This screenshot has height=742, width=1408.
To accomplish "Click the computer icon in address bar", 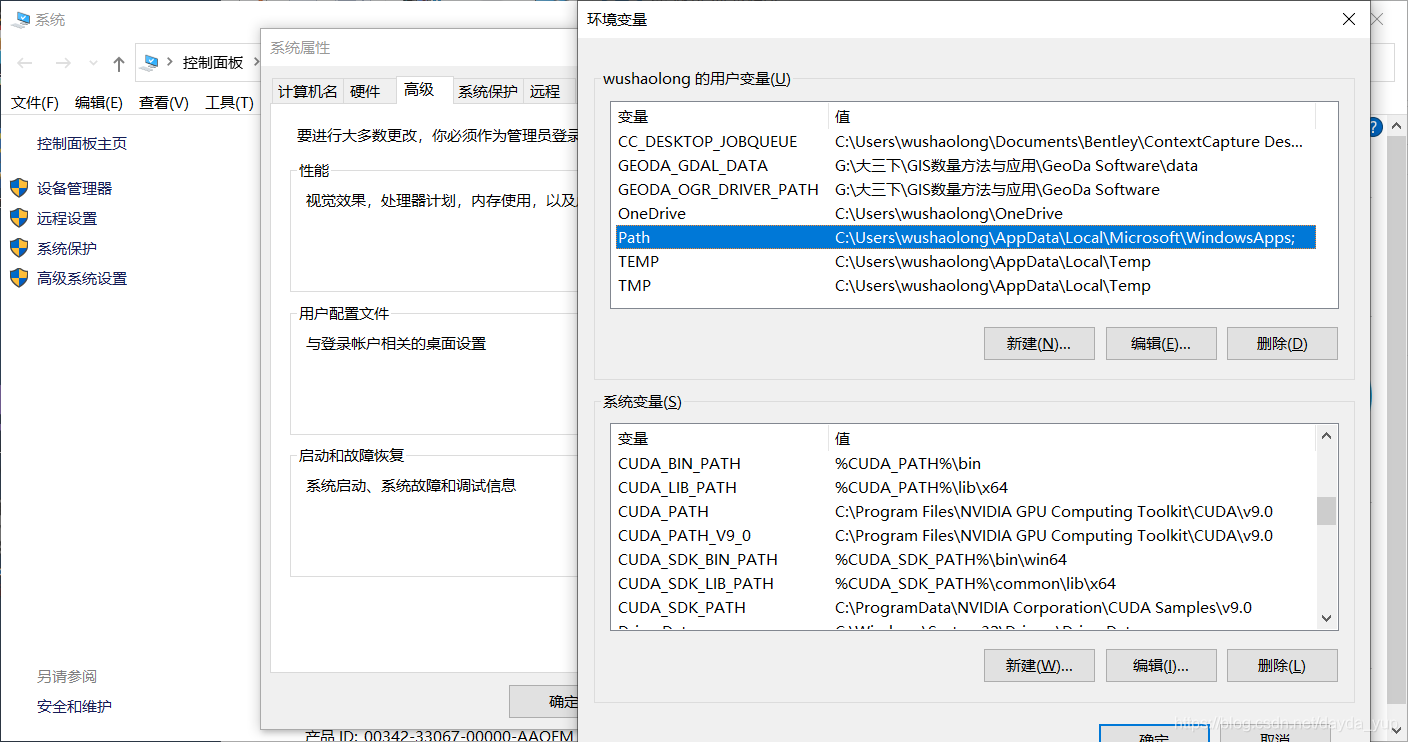I will tap(150, 62).
